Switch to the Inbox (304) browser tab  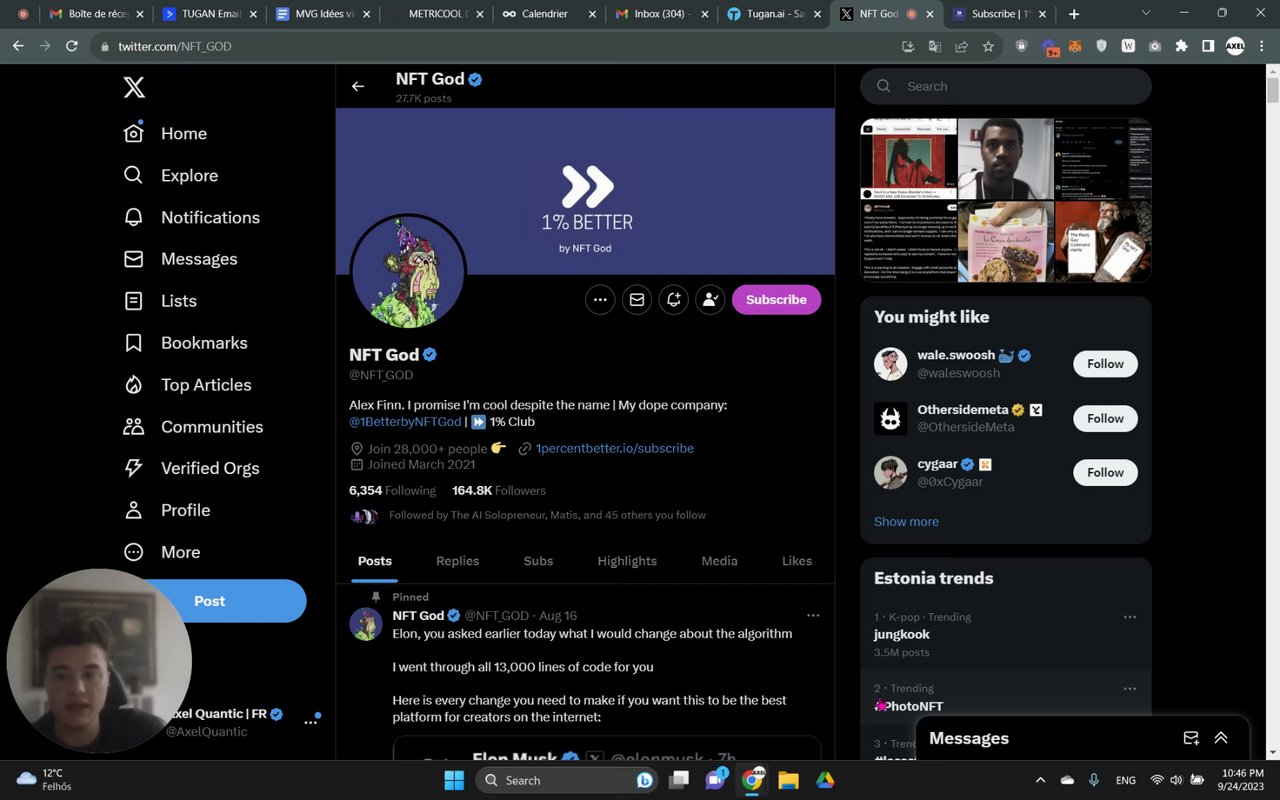(660, 14)
